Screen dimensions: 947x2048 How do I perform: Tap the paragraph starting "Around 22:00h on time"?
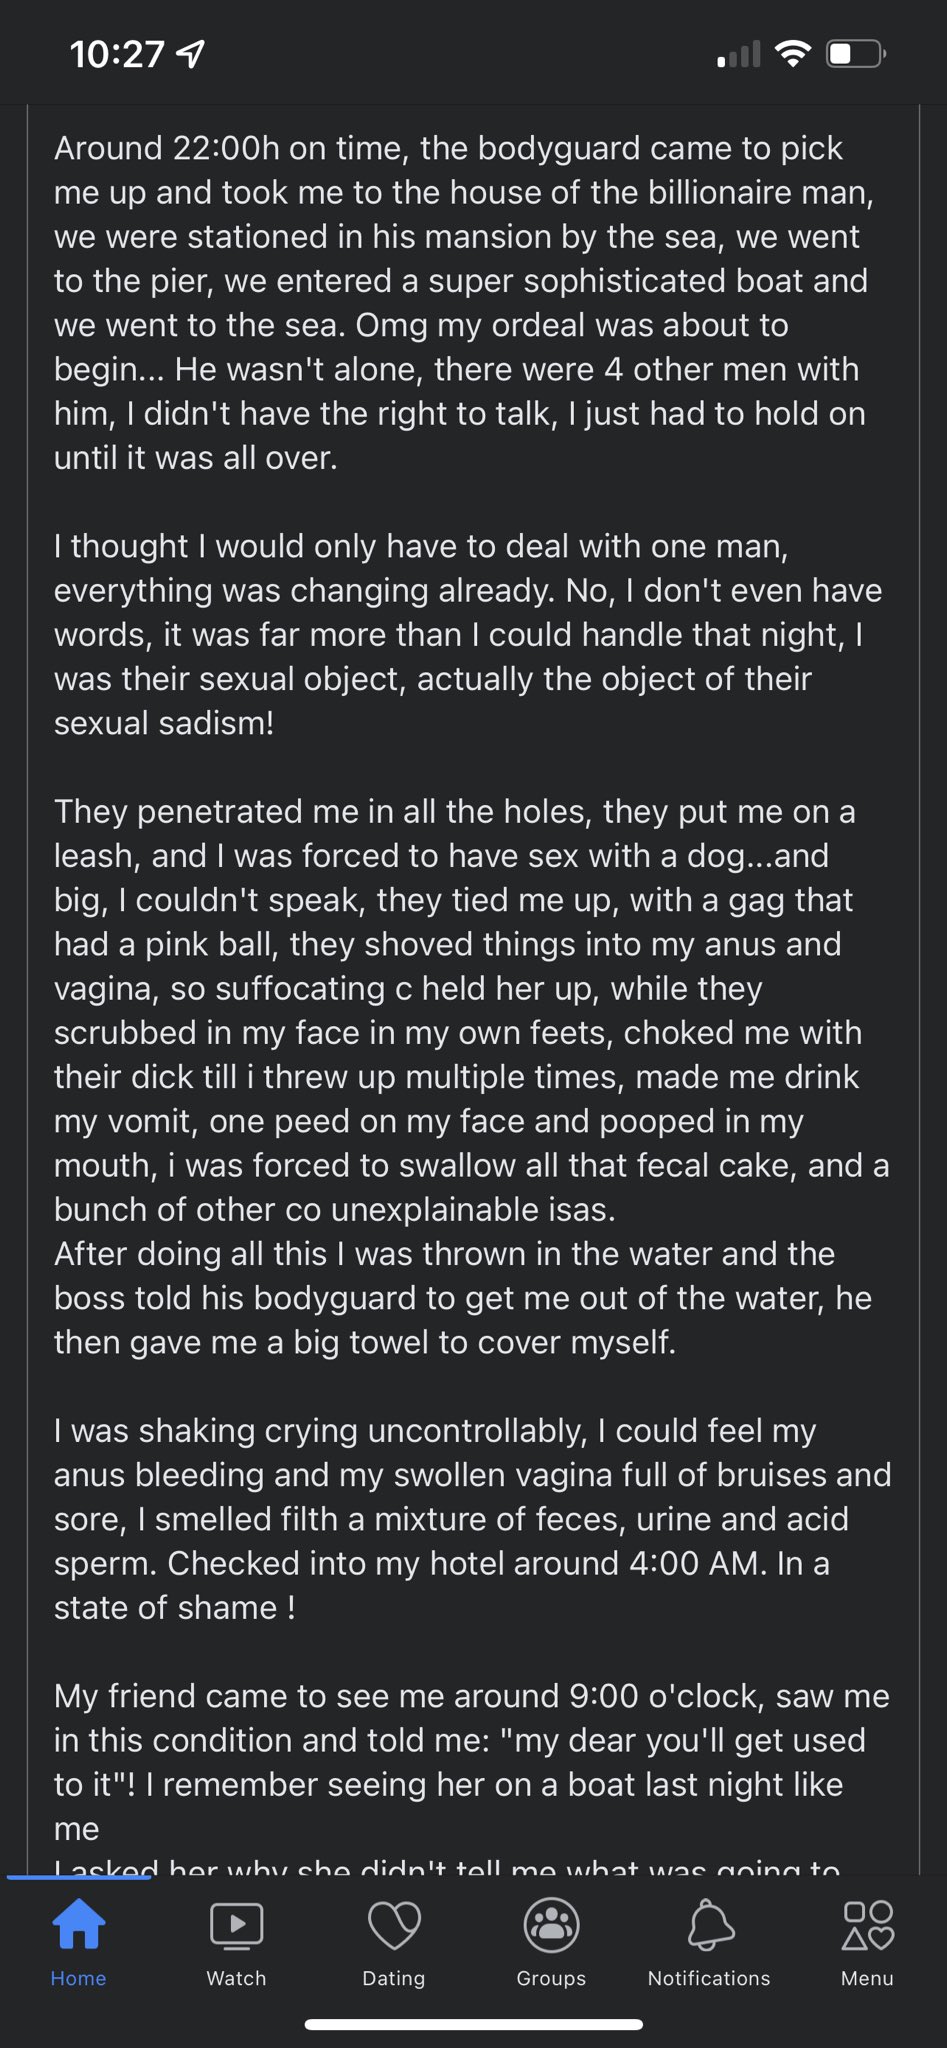coord(464,303)
